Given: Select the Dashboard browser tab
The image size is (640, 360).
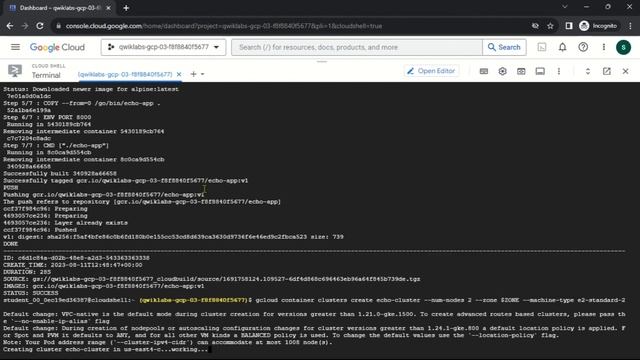Looking at the screenshot, I should coord(60,8).
